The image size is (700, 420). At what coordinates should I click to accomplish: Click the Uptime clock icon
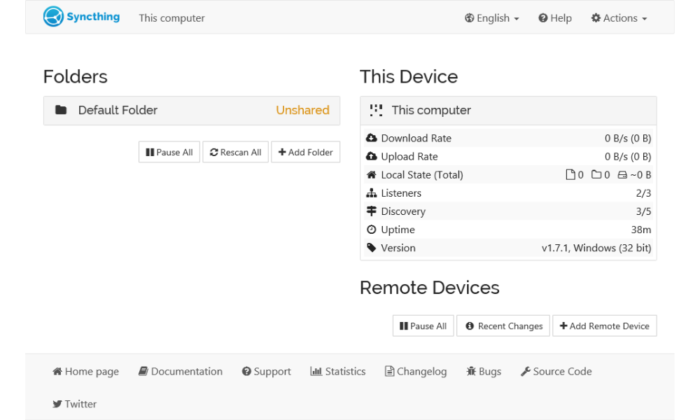click(371, 229)
